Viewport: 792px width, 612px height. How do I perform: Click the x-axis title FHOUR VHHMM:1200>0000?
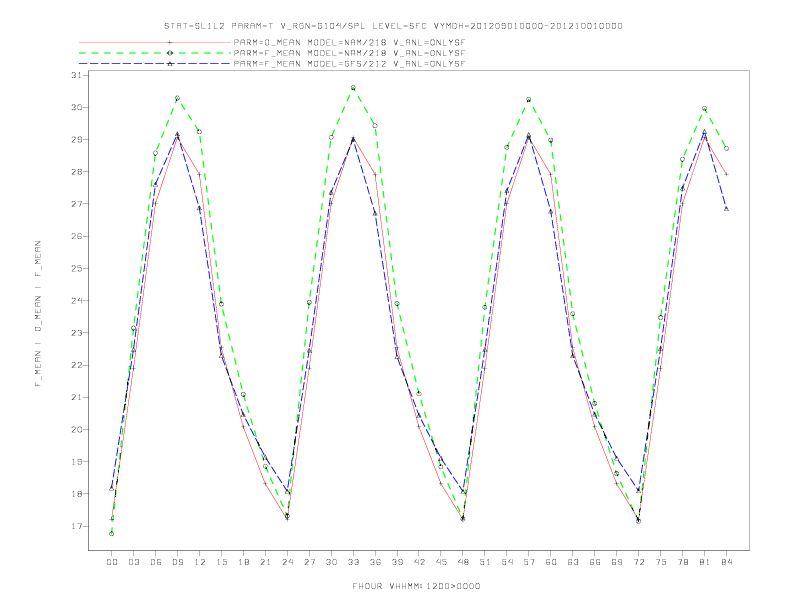[x=416, y=586]
